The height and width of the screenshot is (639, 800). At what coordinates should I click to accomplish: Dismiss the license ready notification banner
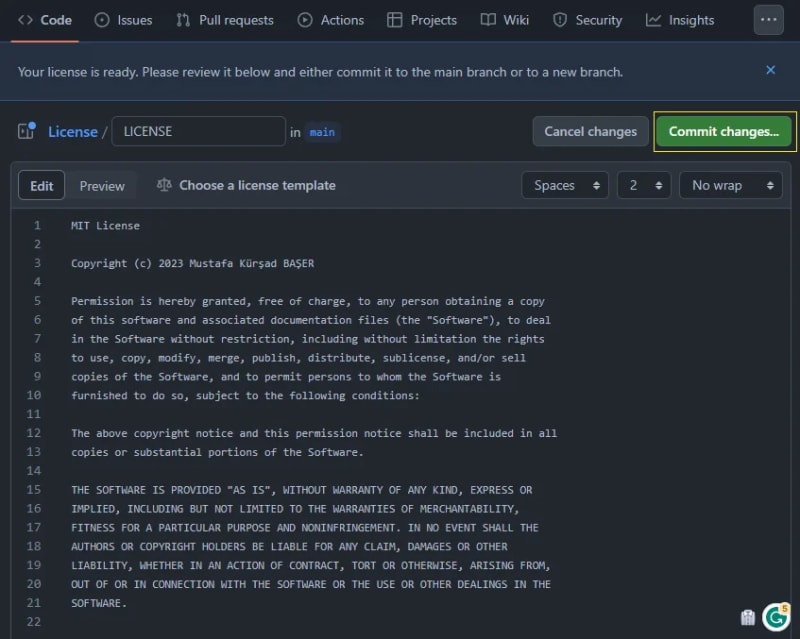click(770, 70)
